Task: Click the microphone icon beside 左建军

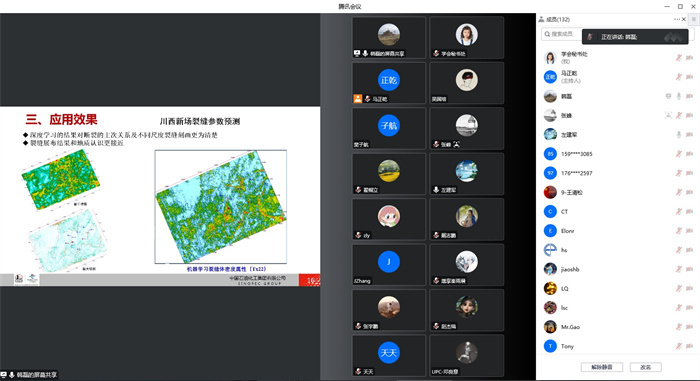Action: [x=679, y=134]
